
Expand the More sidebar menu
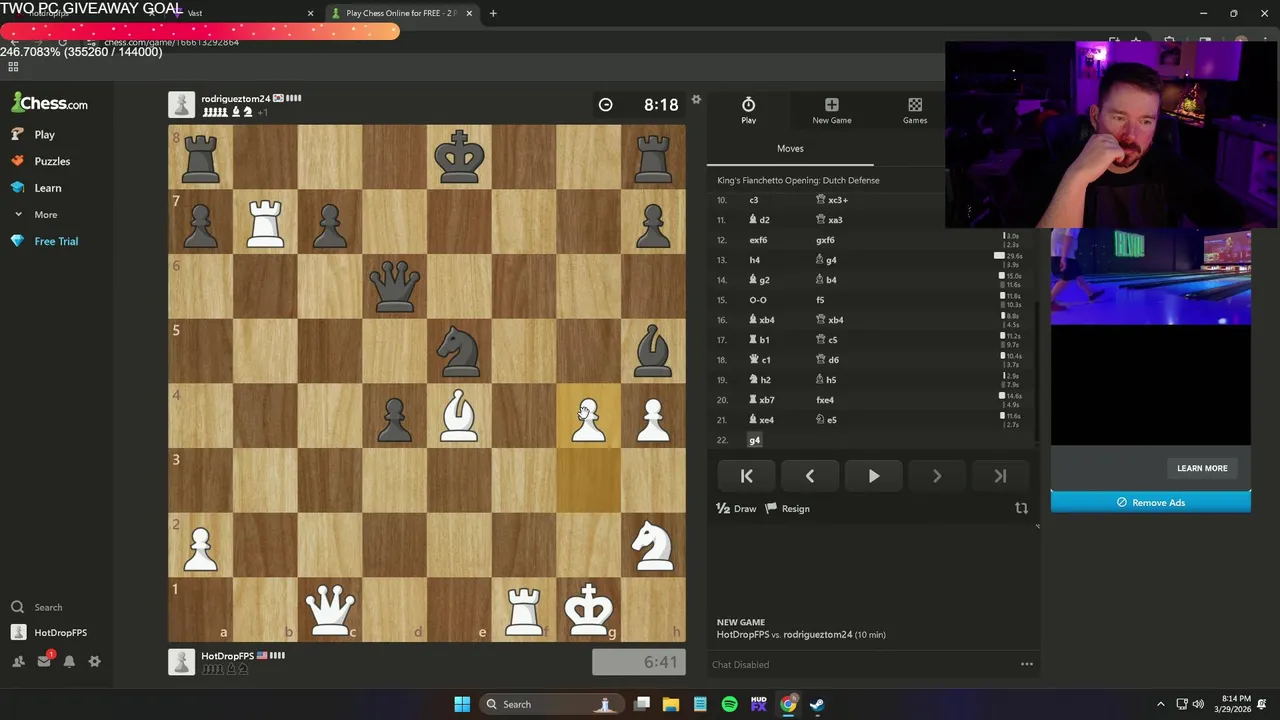coord(35,215)
